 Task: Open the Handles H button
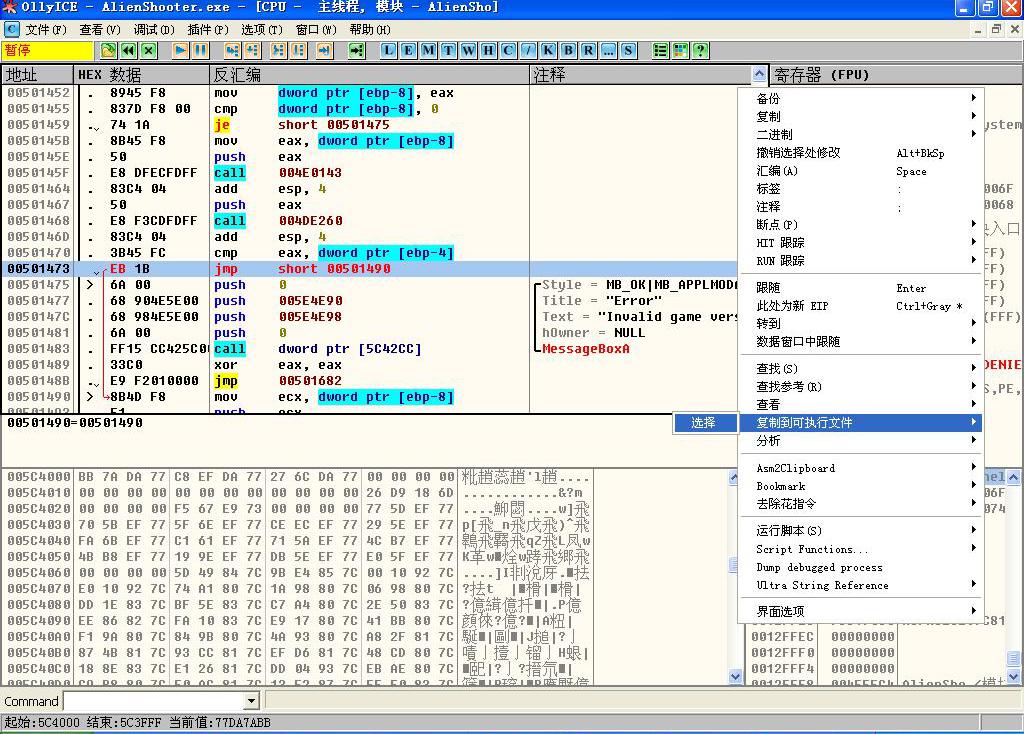488,50
